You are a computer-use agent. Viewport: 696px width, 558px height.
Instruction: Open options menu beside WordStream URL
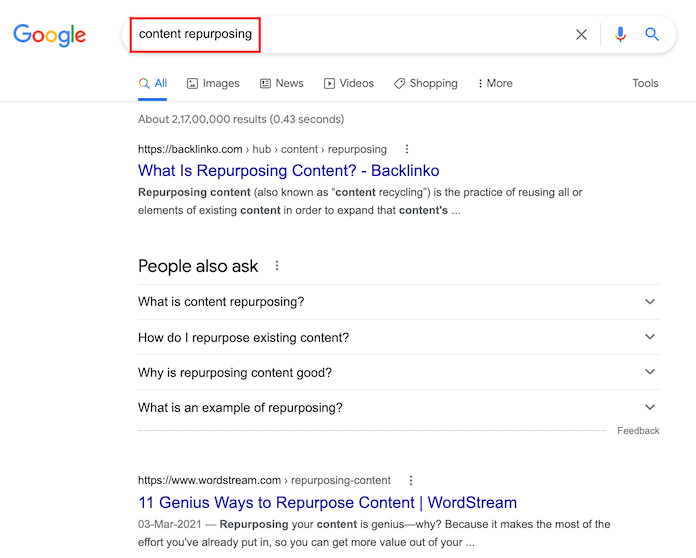point(410,480)
